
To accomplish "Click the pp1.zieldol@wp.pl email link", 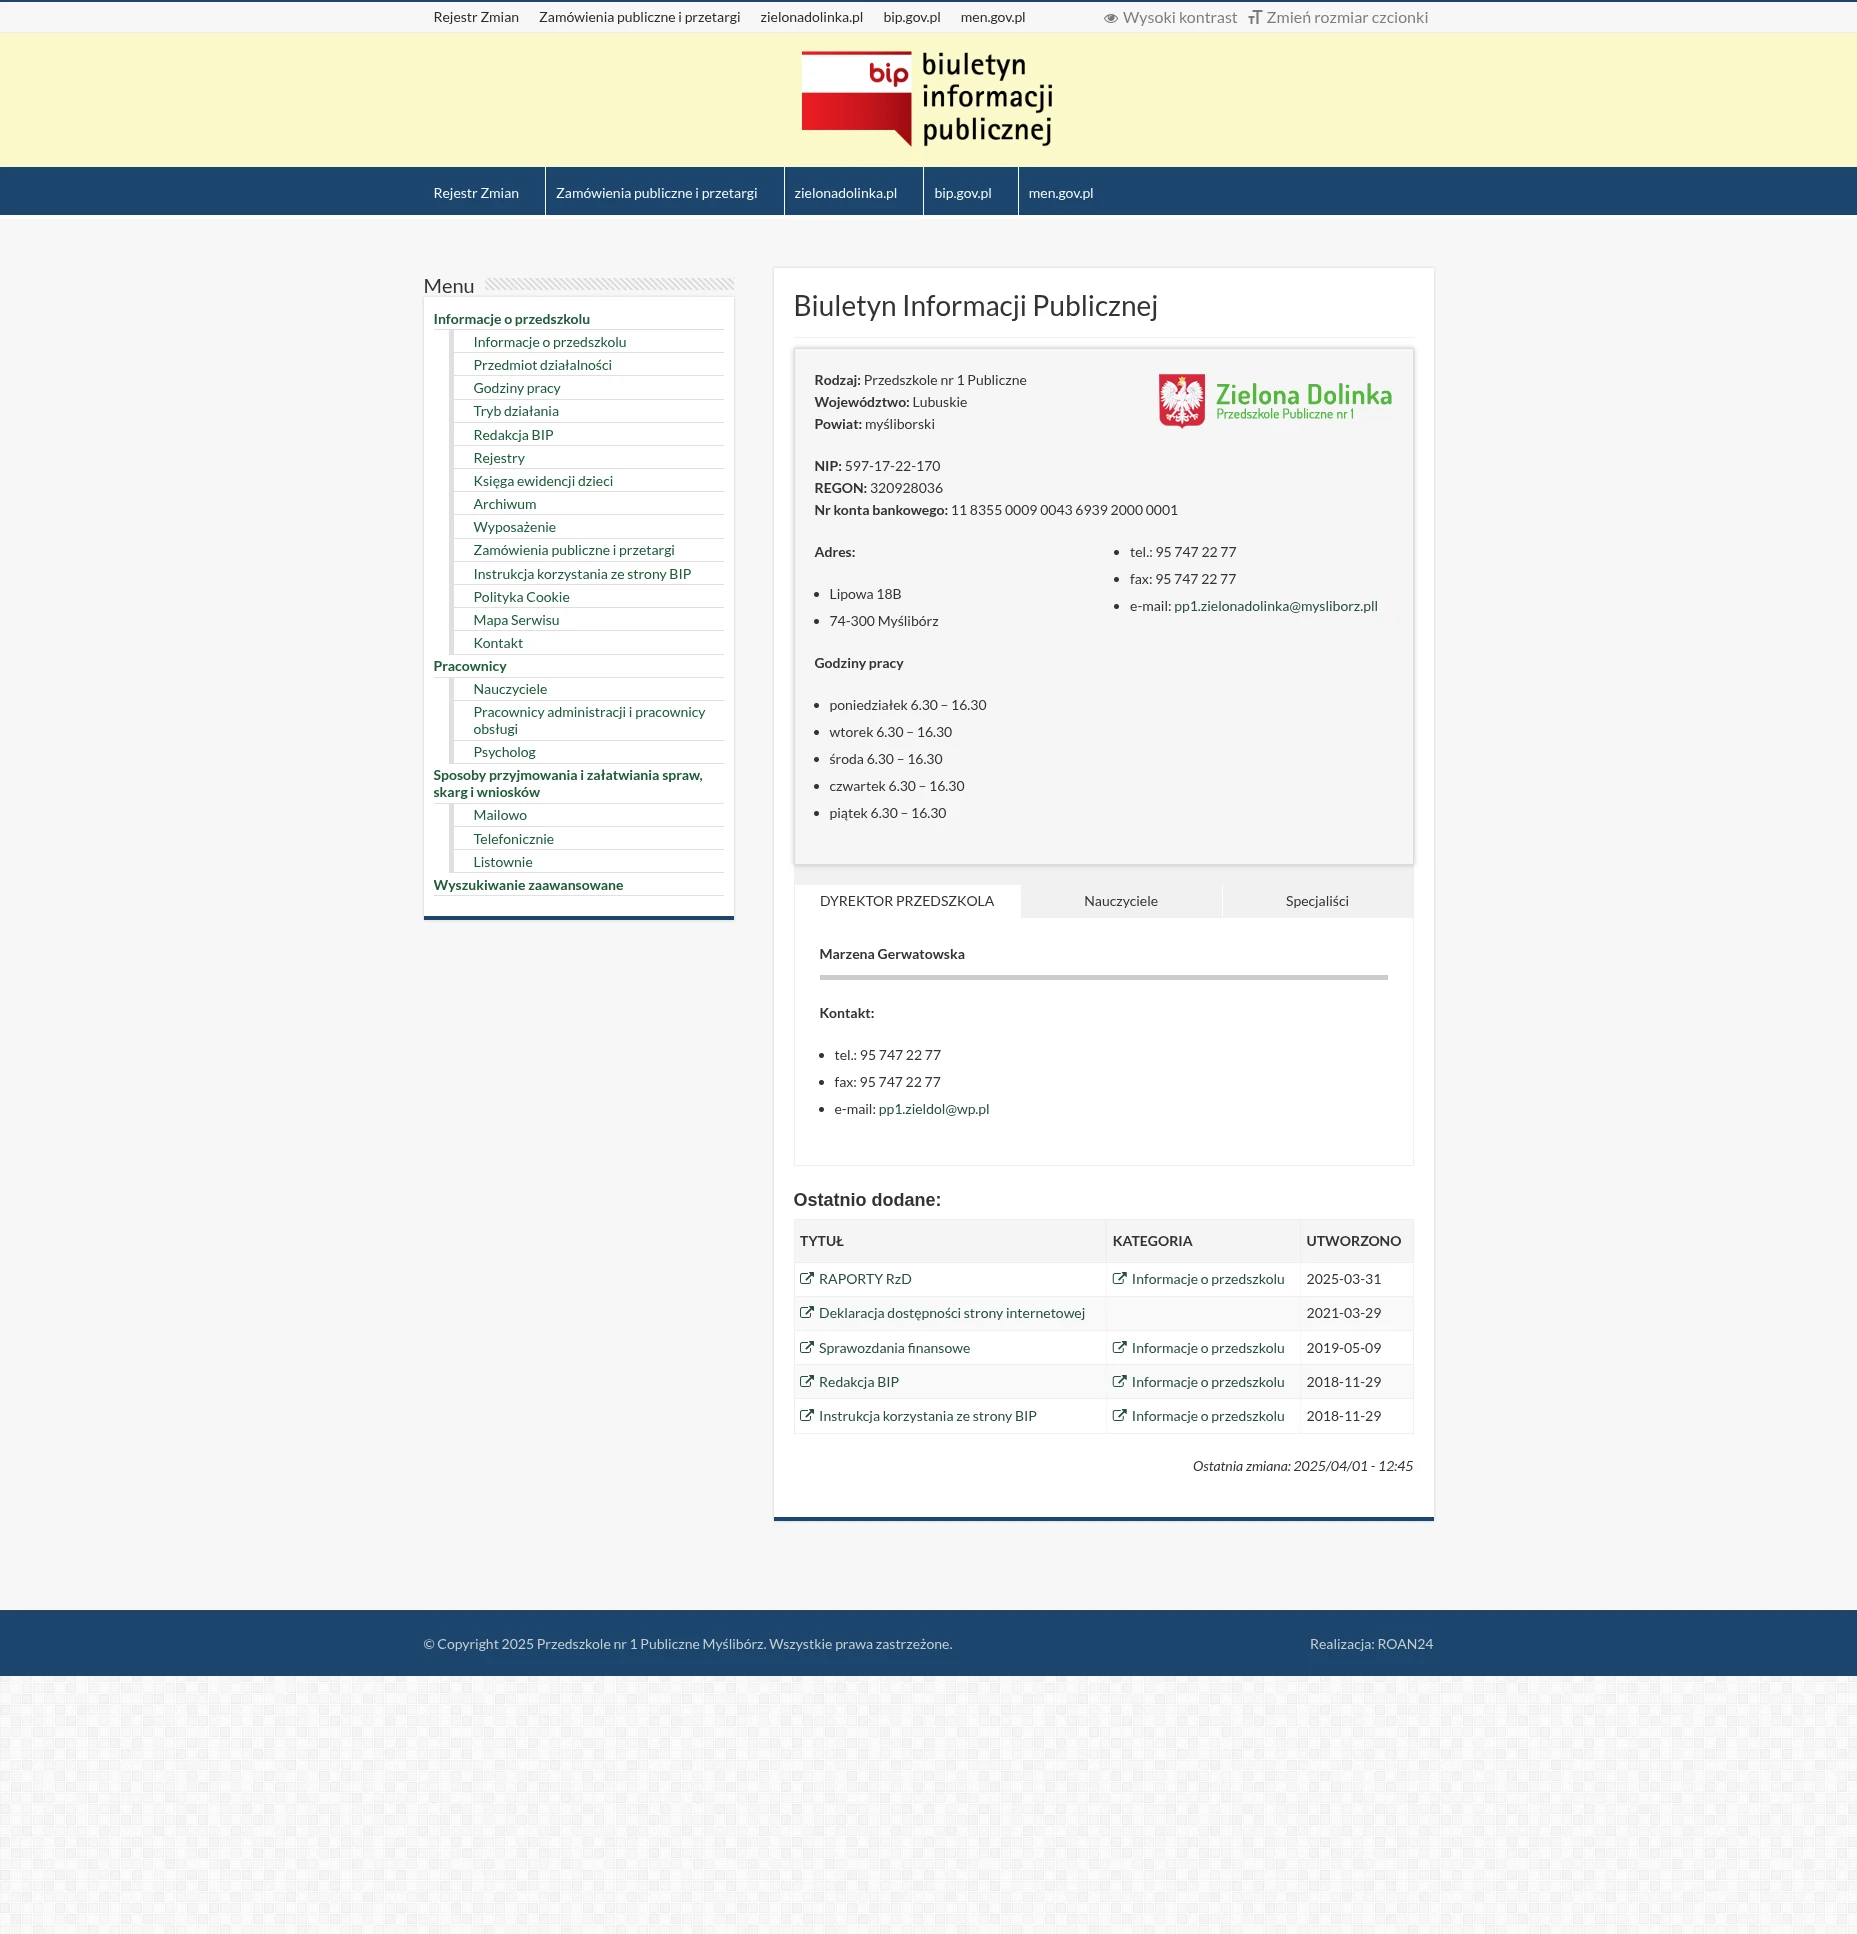I will tap(933, 1109).
